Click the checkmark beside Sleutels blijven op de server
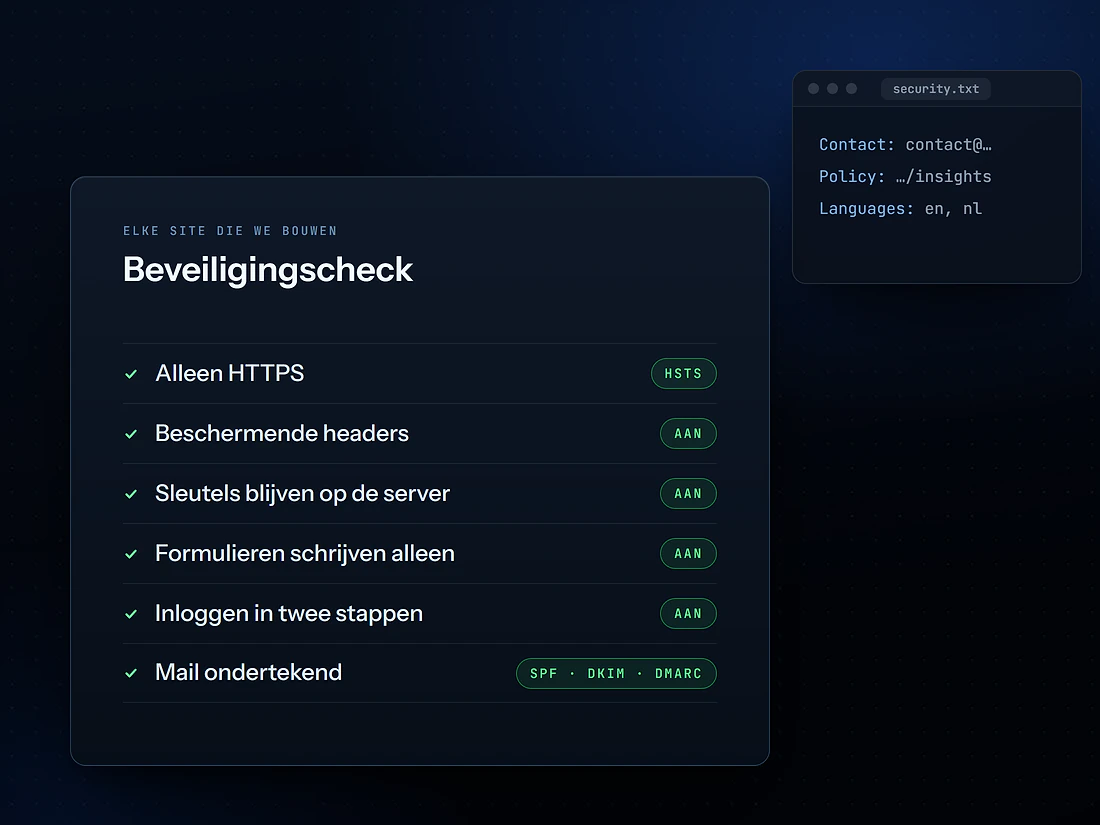1100x825 pixels. (x=130, y=494)
